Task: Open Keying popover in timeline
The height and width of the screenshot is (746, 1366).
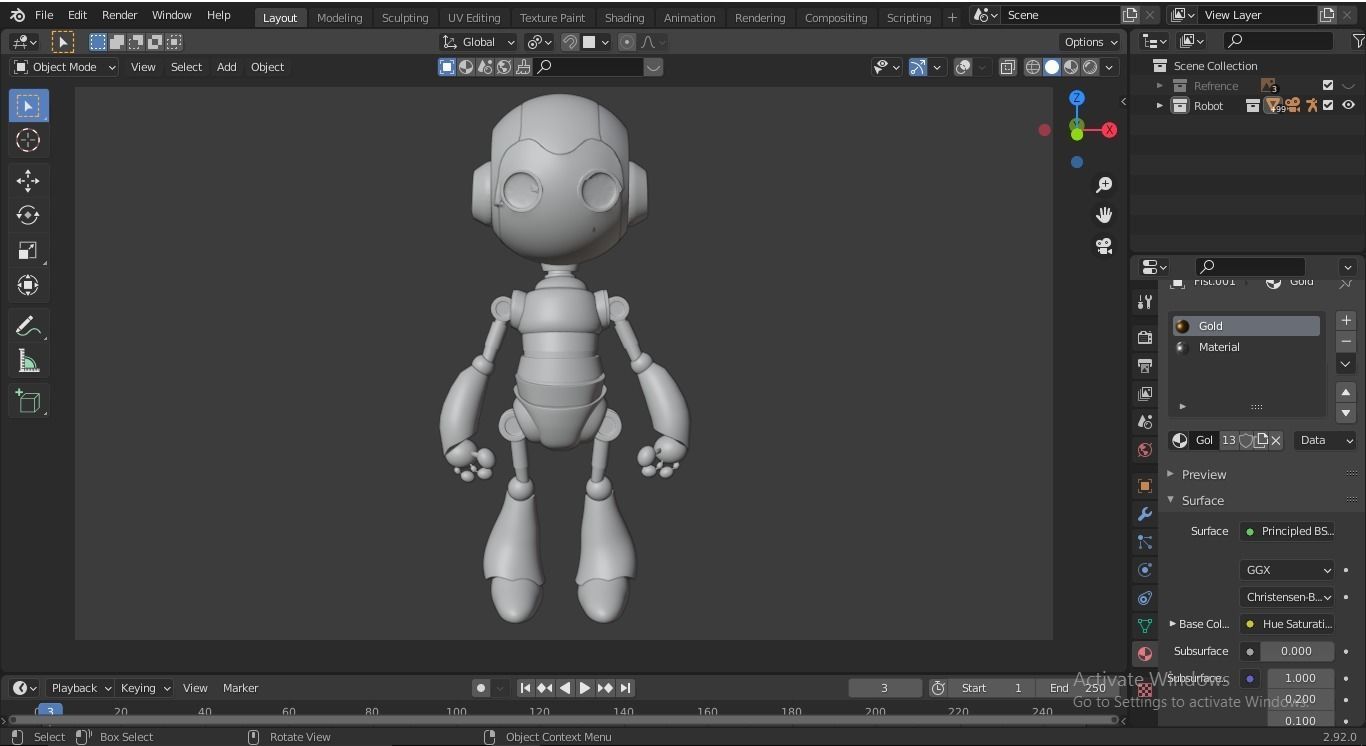Action: 145,688
